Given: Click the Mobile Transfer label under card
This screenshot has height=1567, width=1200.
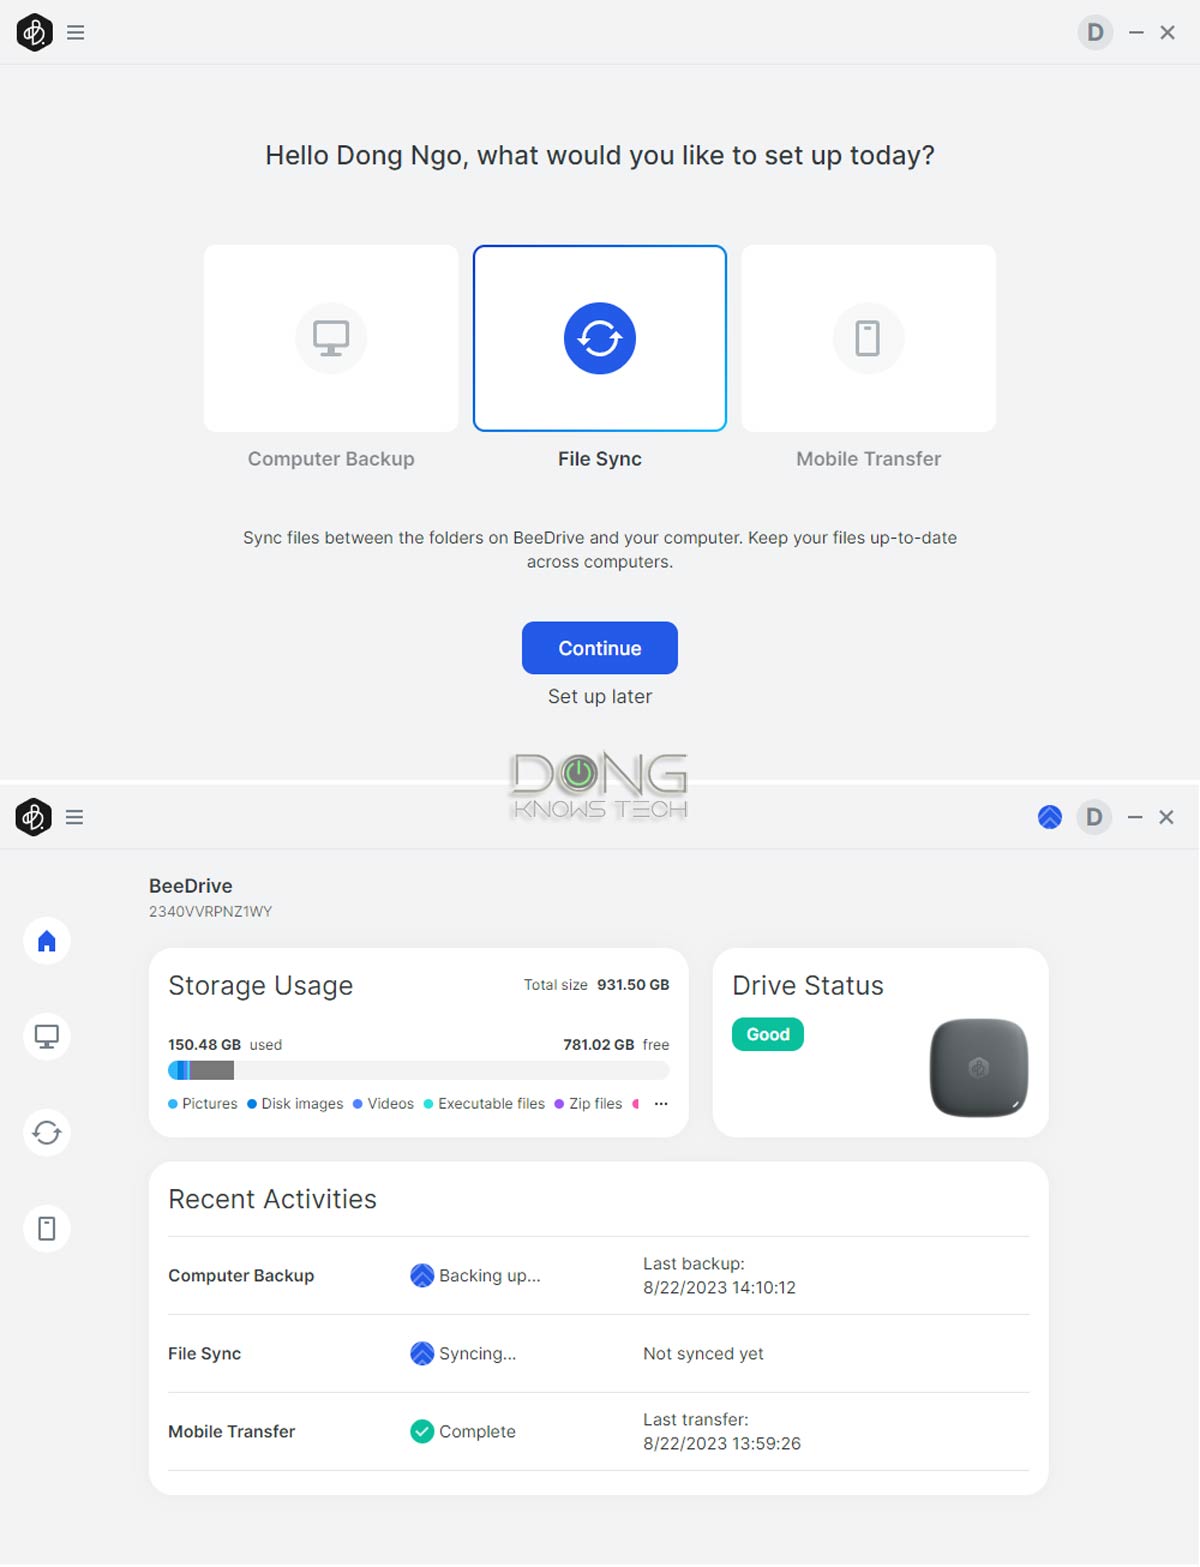Looking at the screenshot, I should (868, 459).
